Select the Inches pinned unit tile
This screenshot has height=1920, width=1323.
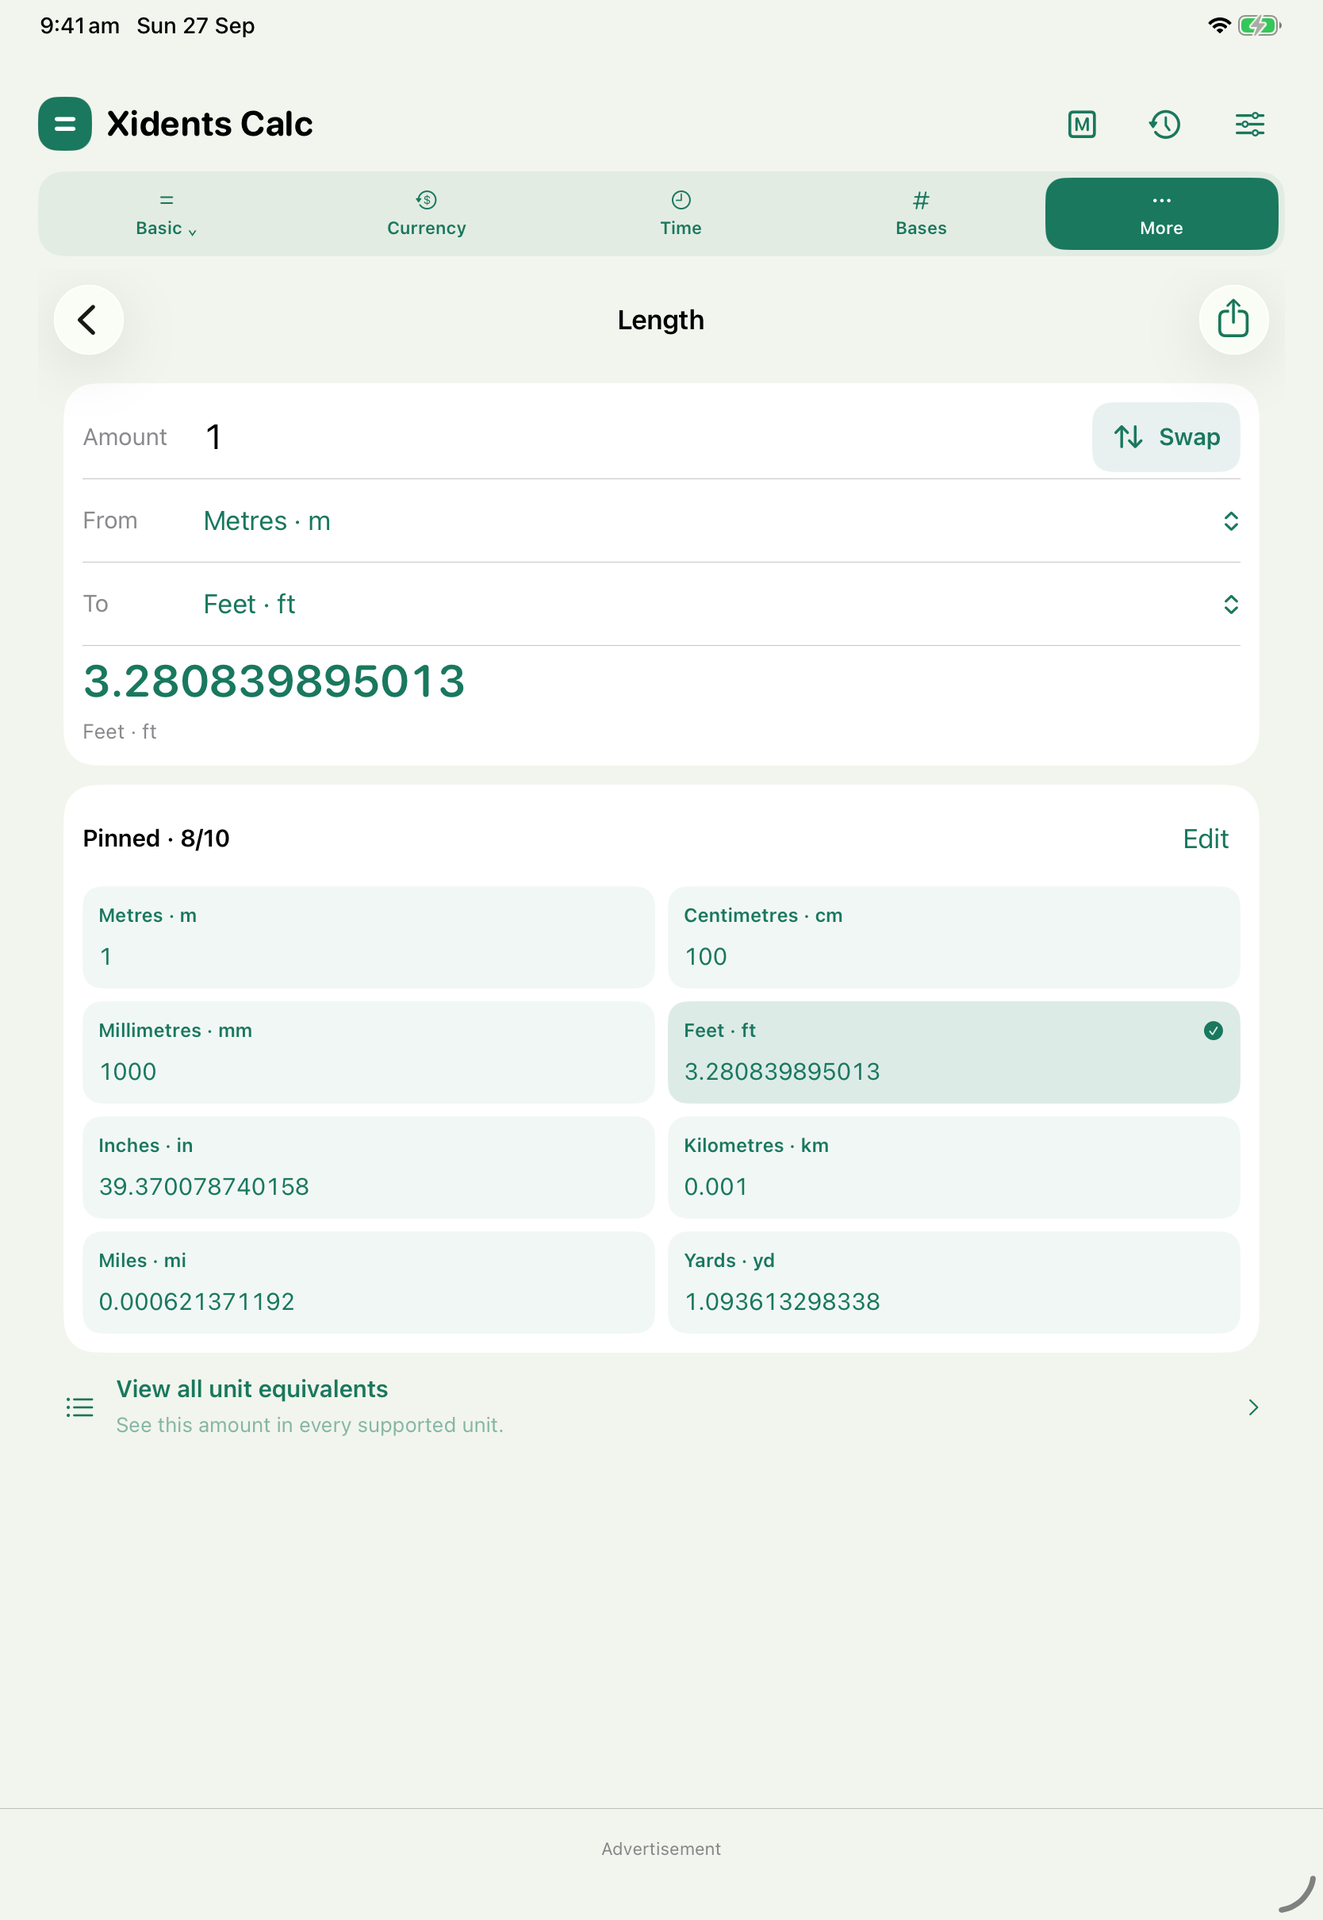pos(368,1167)
